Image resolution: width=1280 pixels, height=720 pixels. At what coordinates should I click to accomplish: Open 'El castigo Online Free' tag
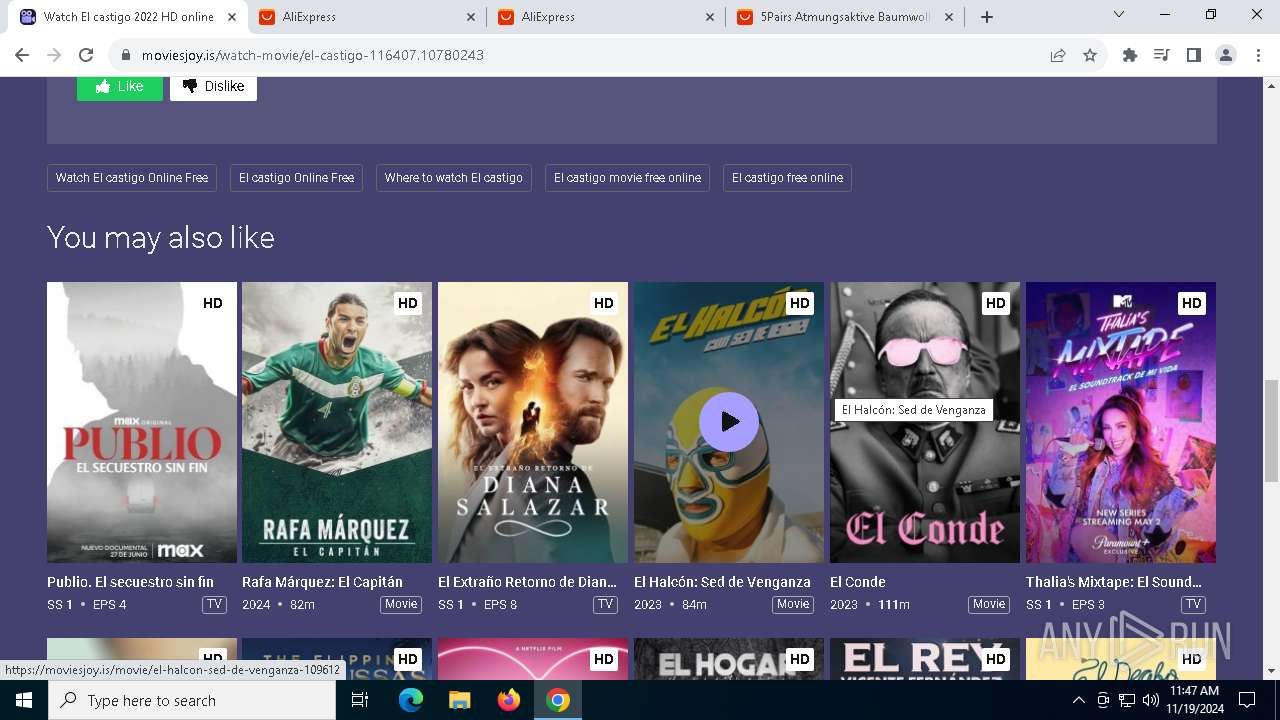[296, 178]
